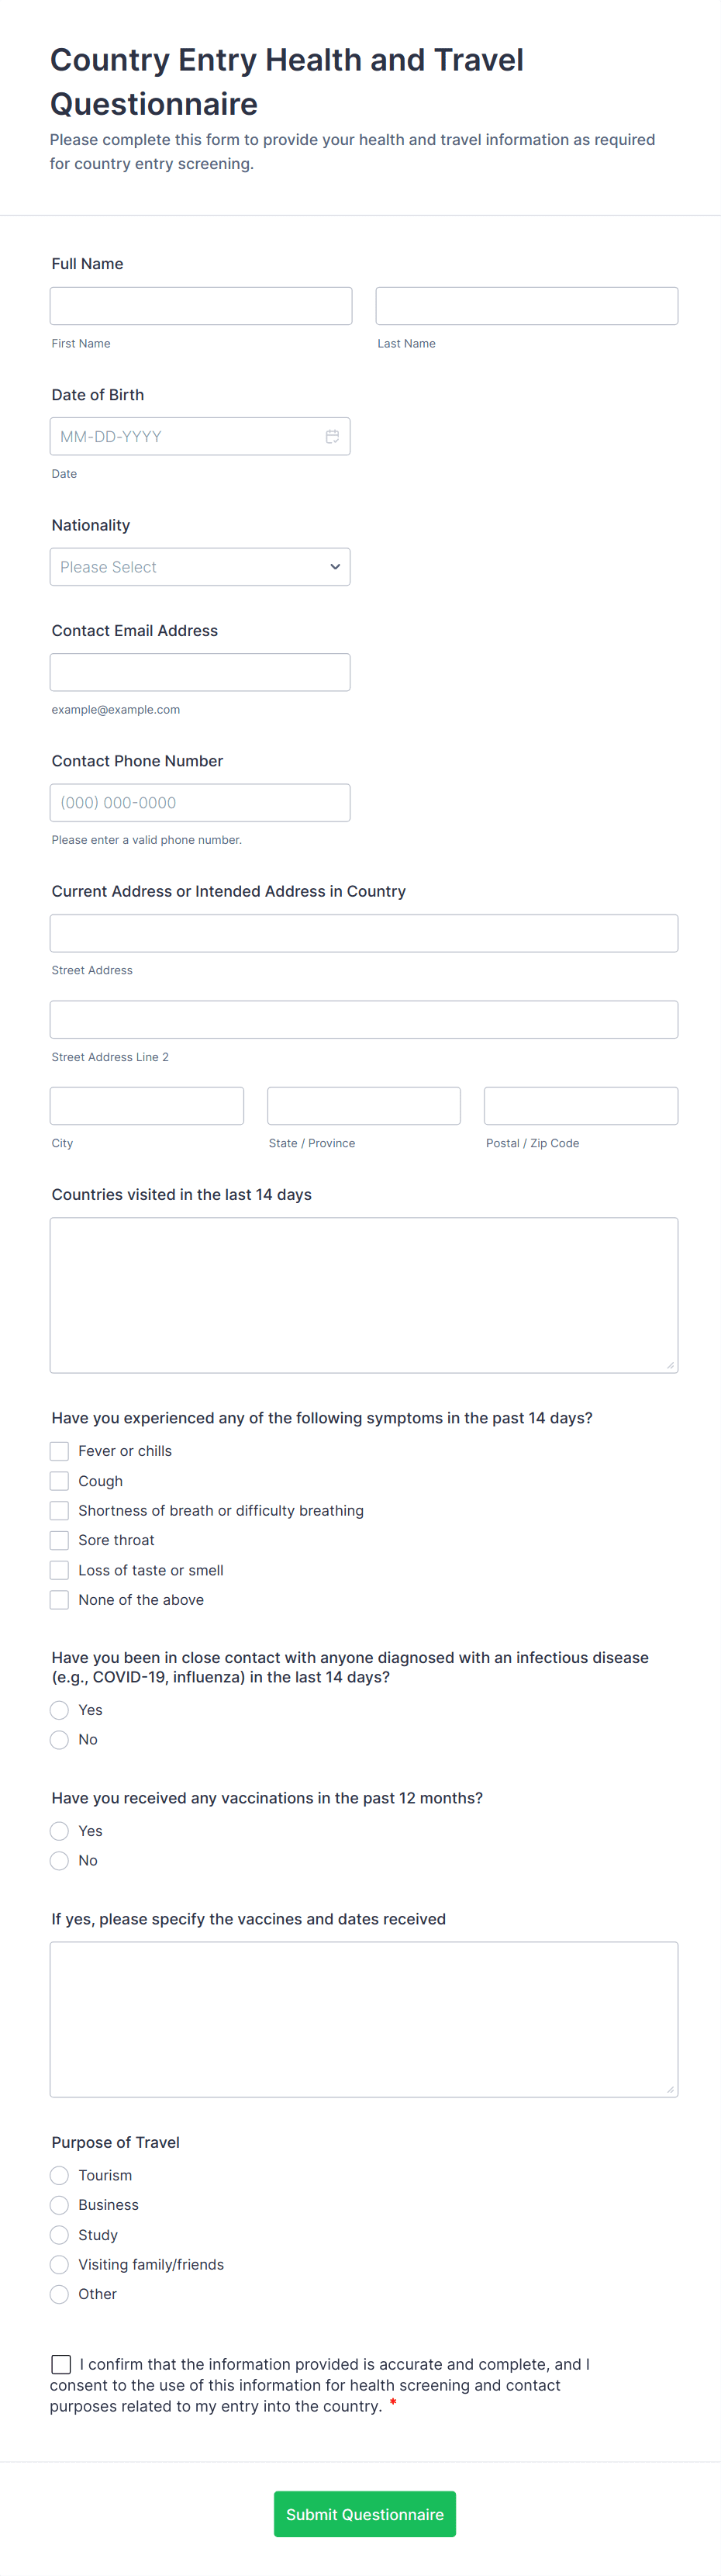Select No for close contact question

[59, 1740]
